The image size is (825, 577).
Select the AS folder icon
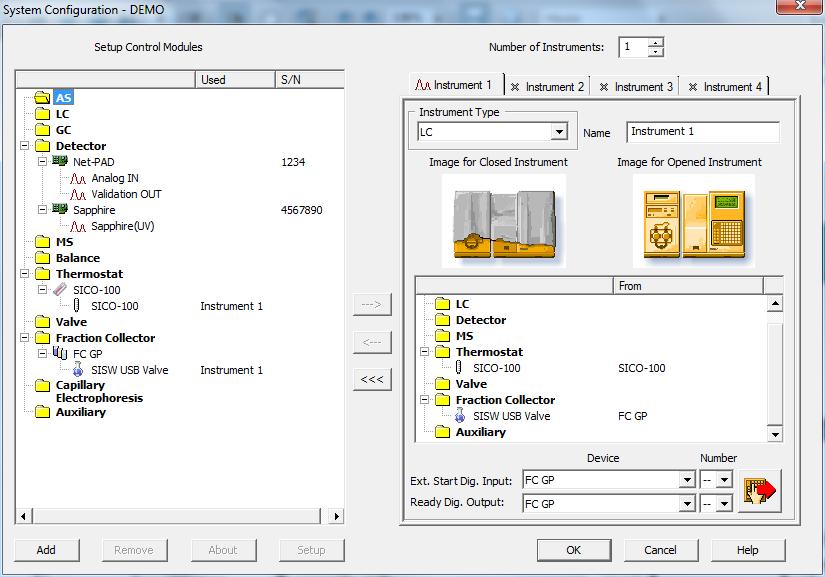click(x=42, y=97)
